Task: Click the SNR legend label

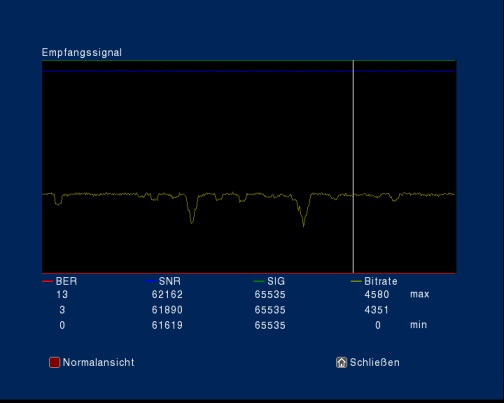Action: pos(170,281)
